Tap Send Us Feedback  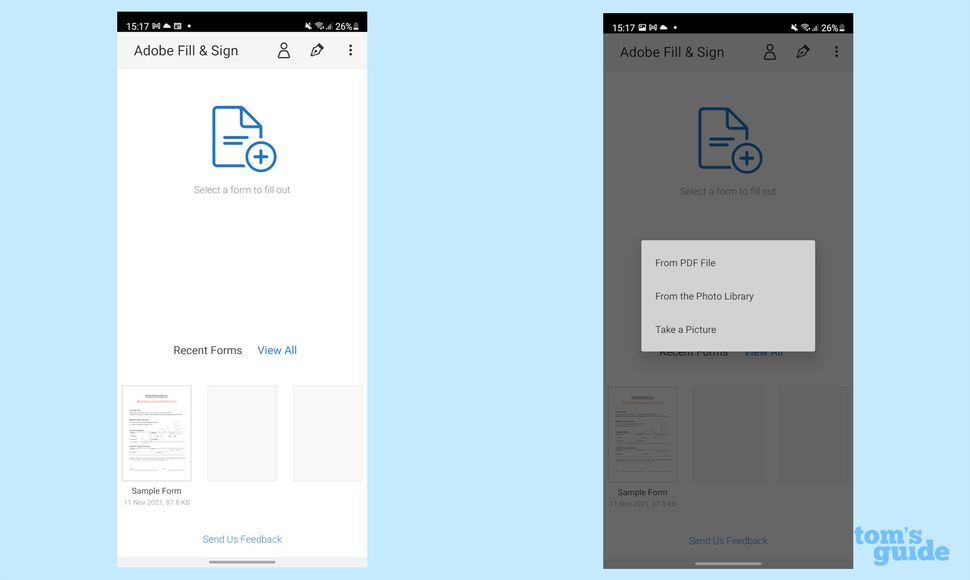[x=241, y=538]
